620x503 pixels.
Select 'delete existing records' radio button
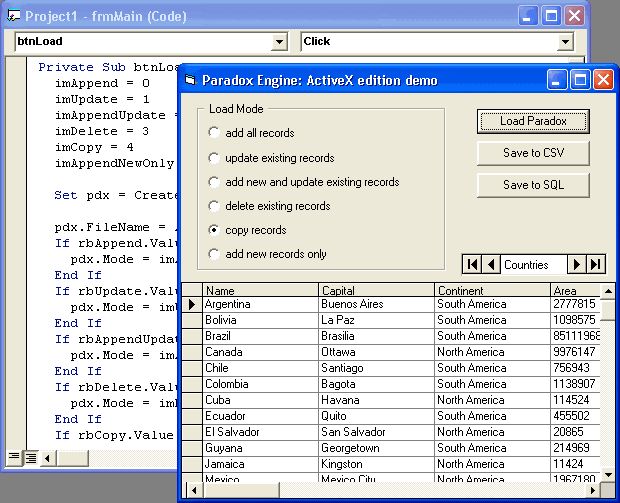(x=214, y=206)
